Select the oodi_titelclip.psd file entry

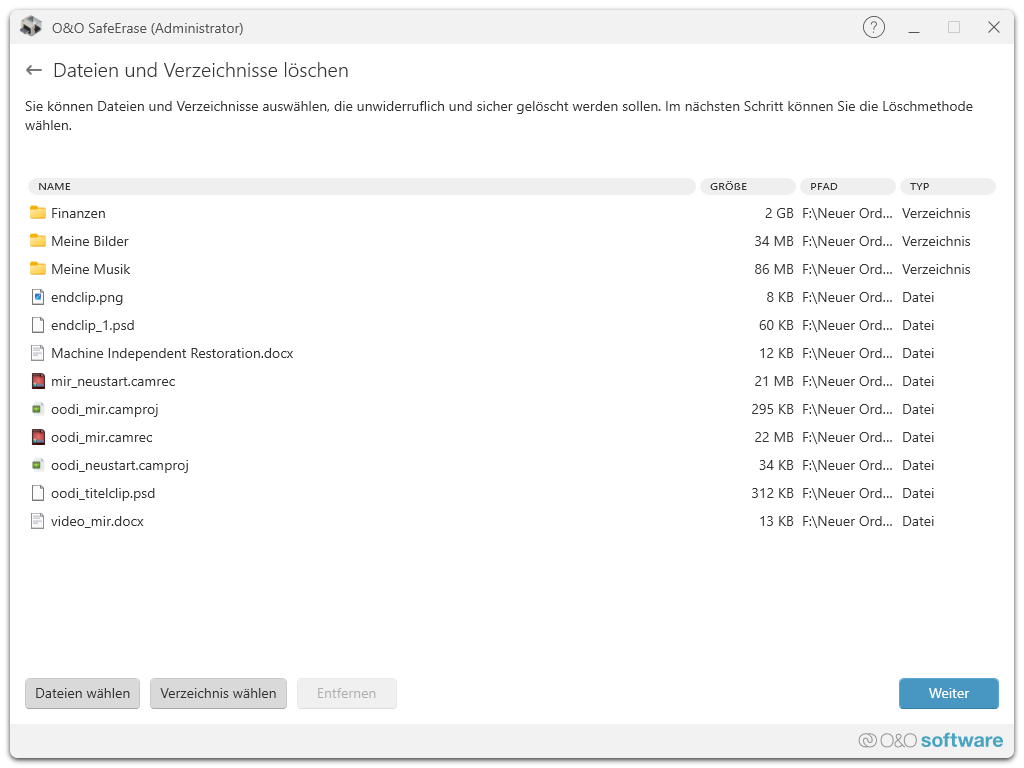point(103,493)
